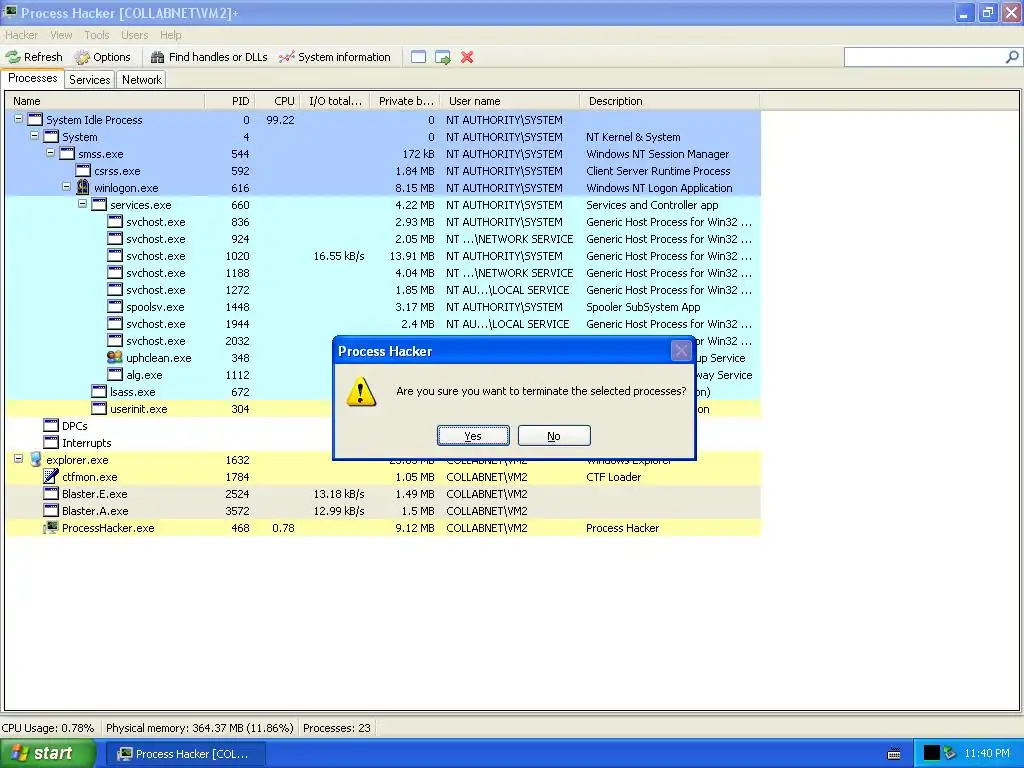The image size is (1024, 768).
Task: Click the winlogon.exe process icon
Action: 83,187
